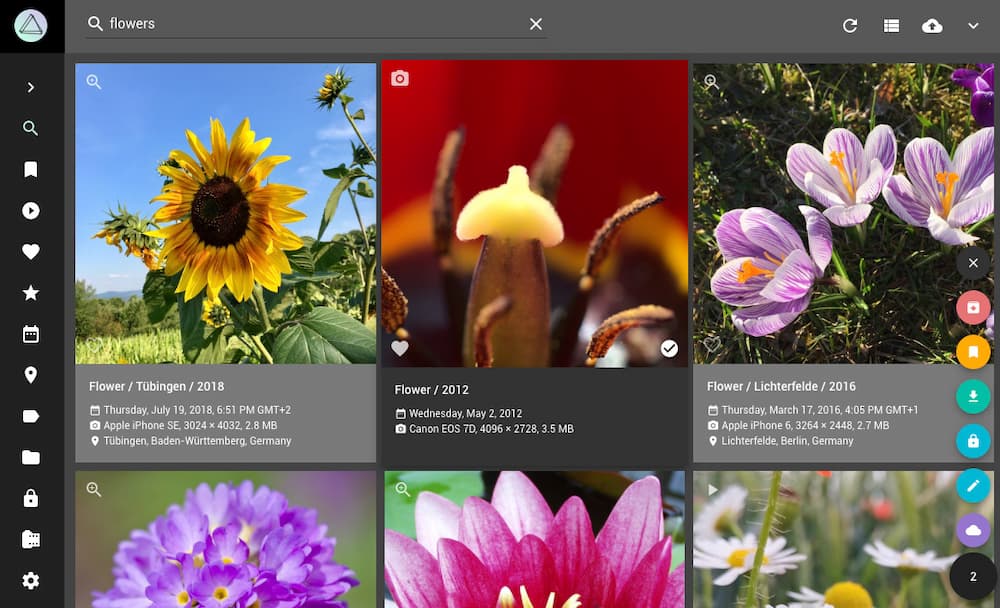1000x608 pixels.
Task: Open the layout view menu next to refresh
Action: 890,25
